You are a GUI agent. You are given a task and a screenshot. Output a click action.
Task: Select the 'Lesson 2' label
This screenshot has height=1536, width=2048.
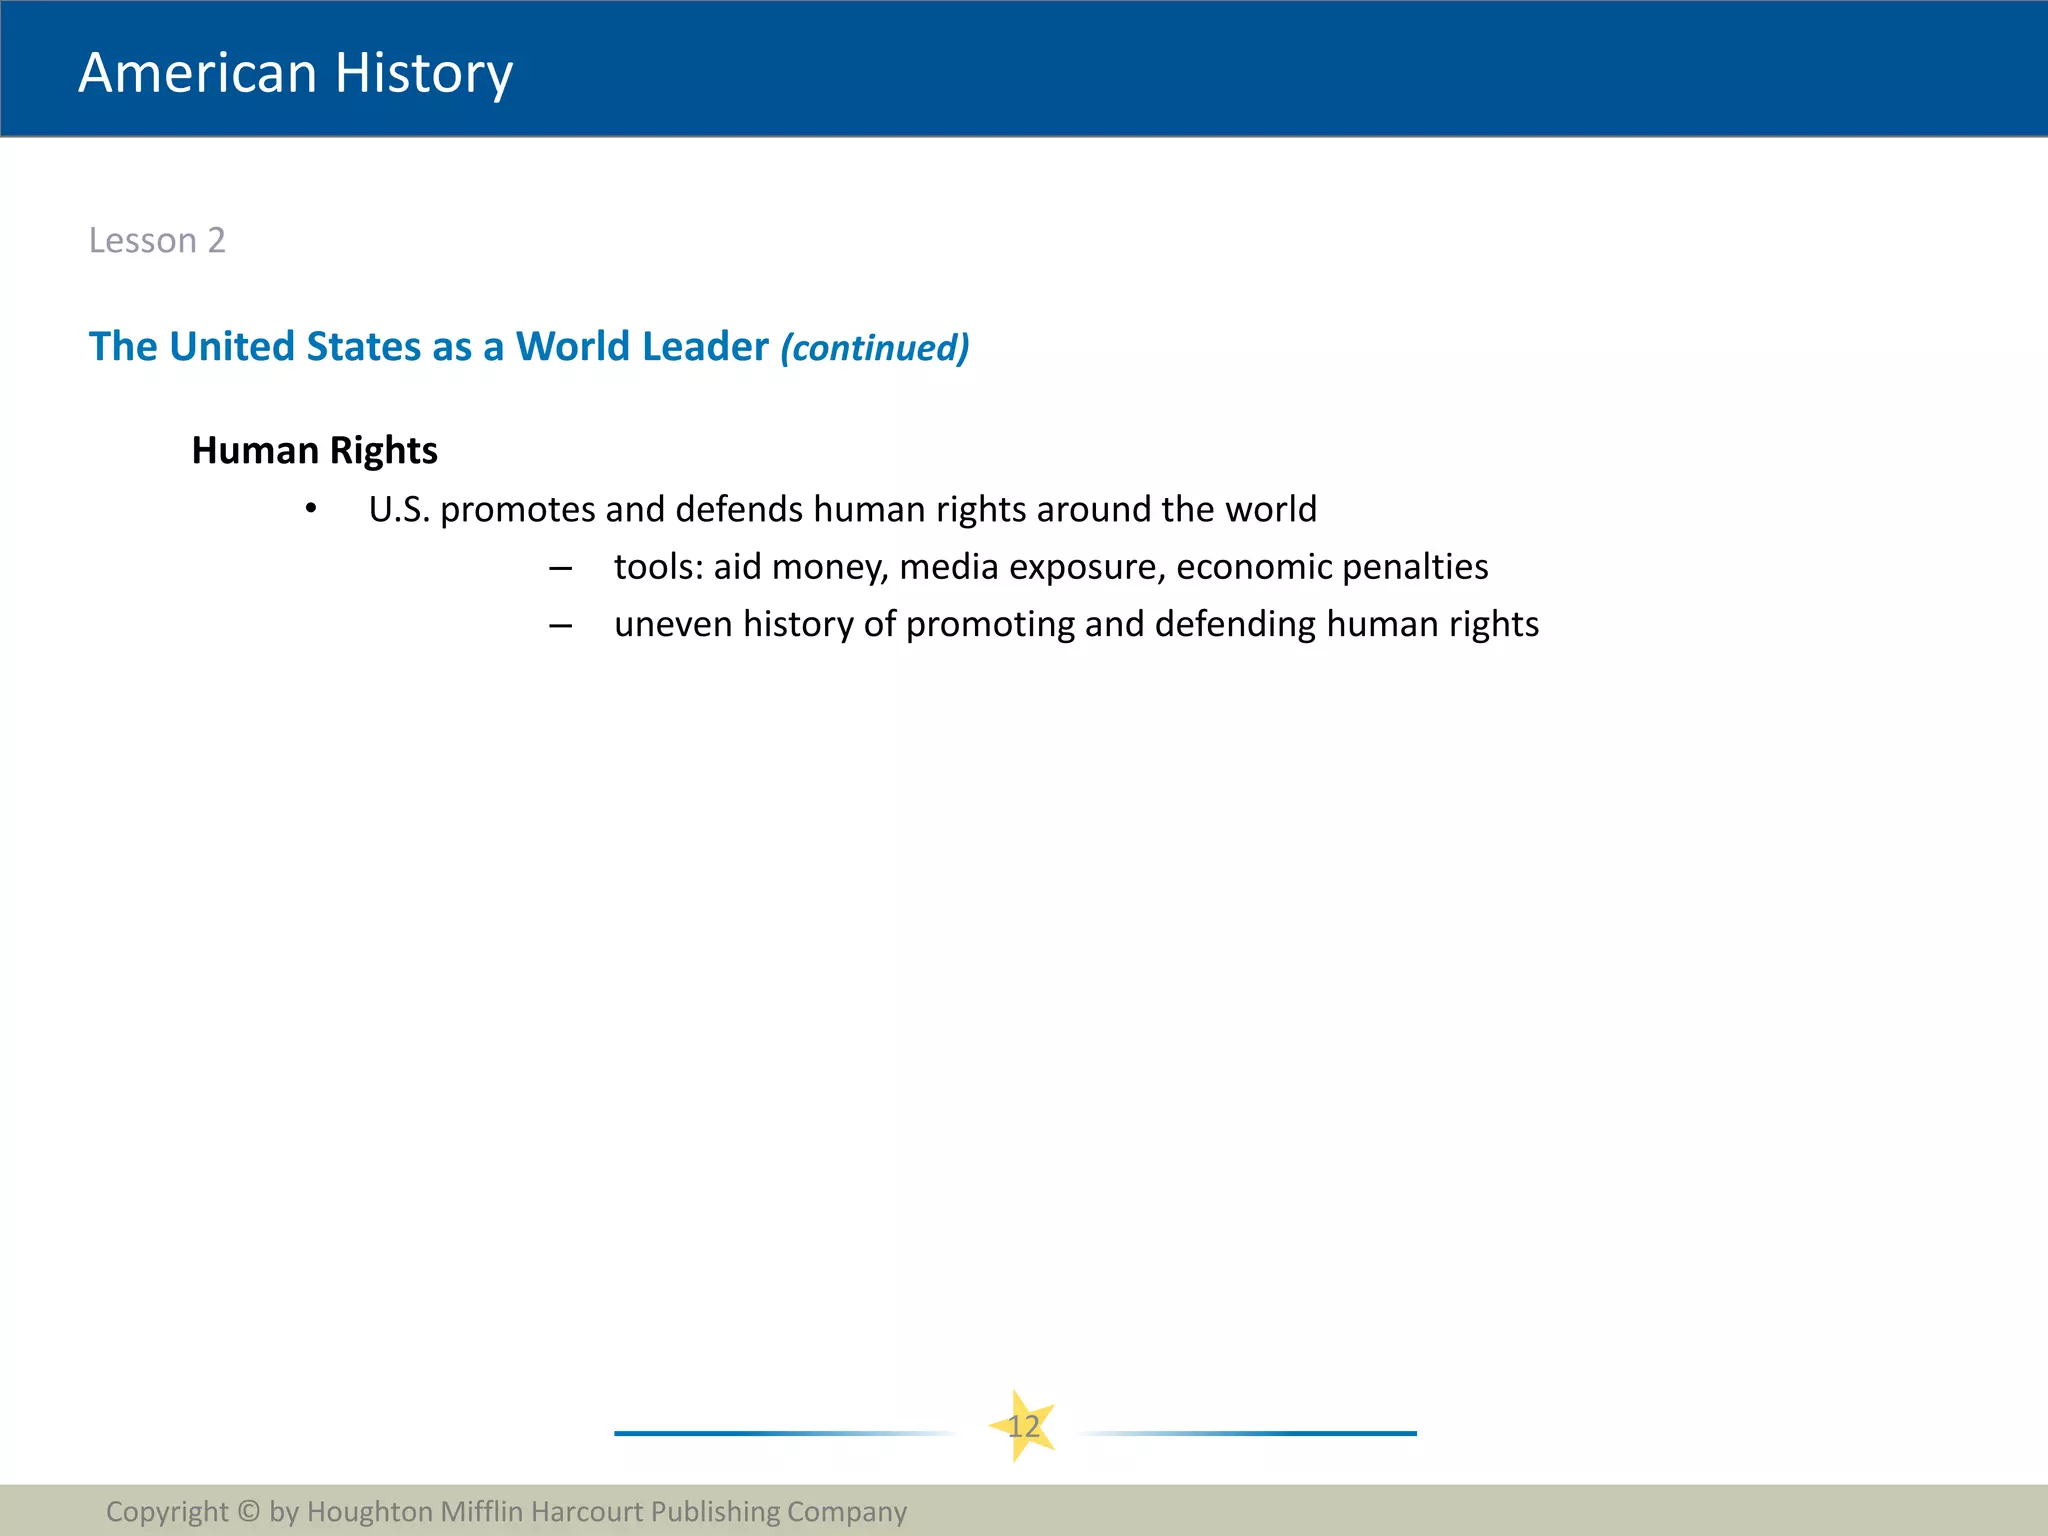click(x=157, y=240)
